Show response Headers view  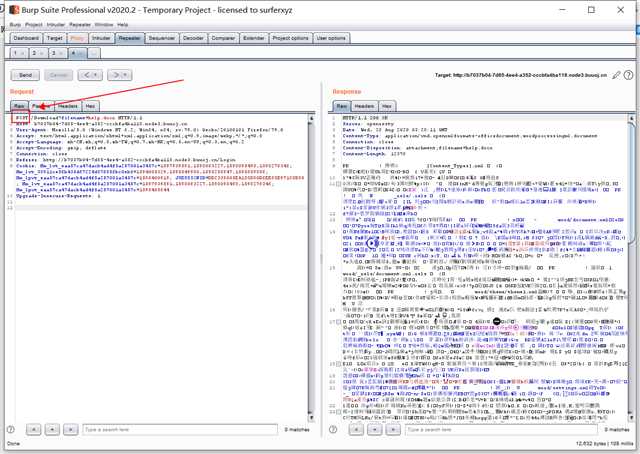(364, 106)
